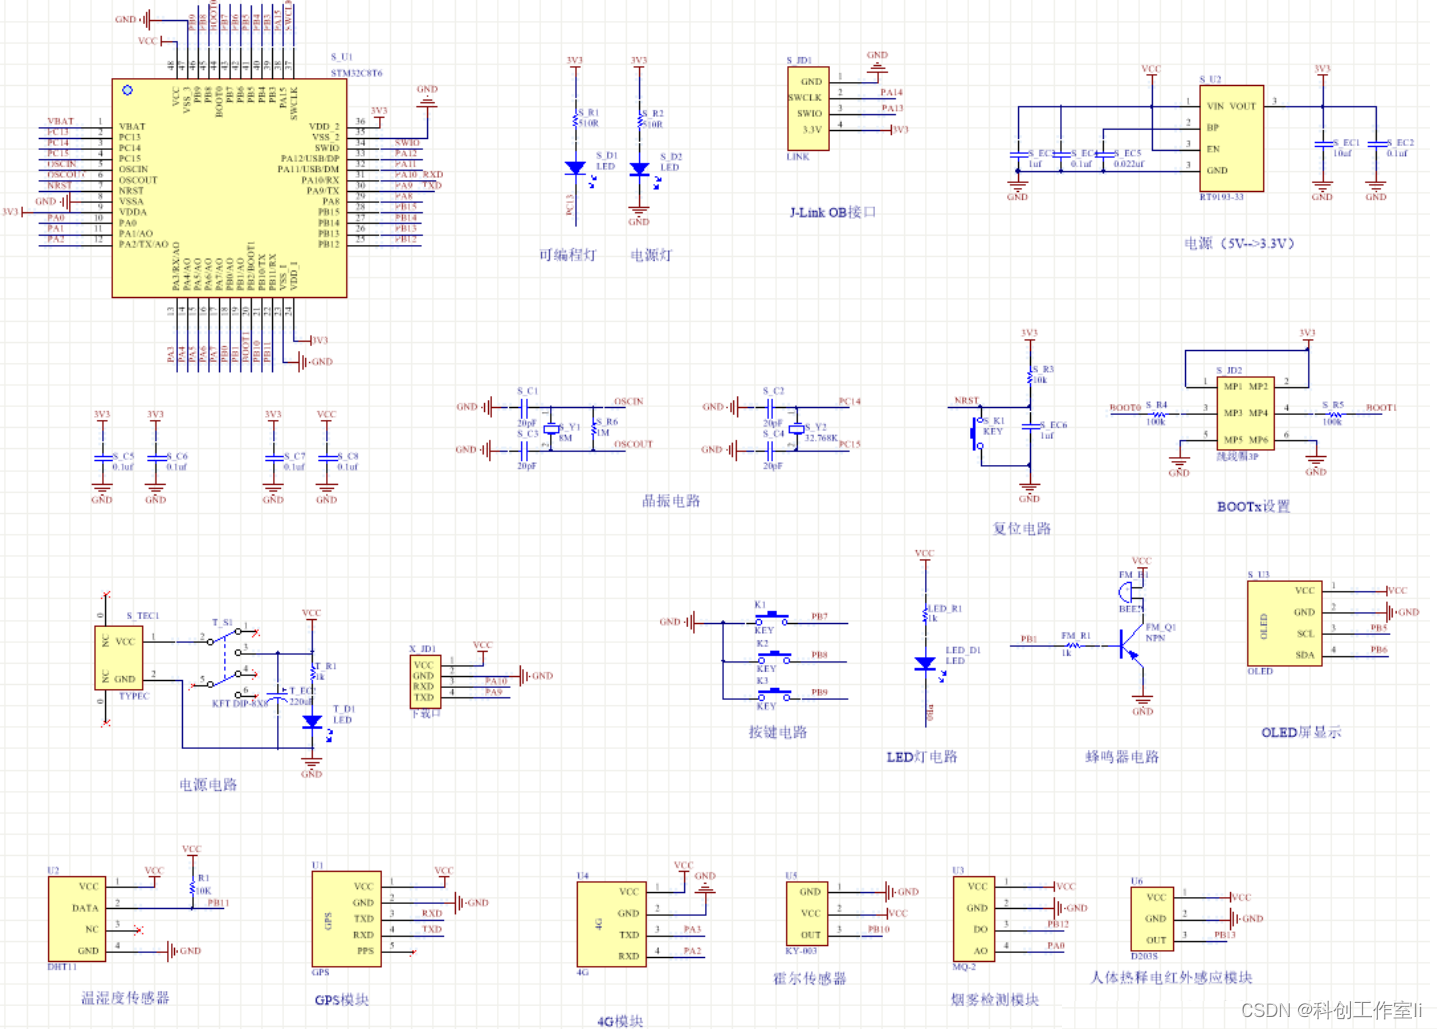Click the '可编程灯' label
Viewport: 1437px width, 1029px height.
coord(567,255)
